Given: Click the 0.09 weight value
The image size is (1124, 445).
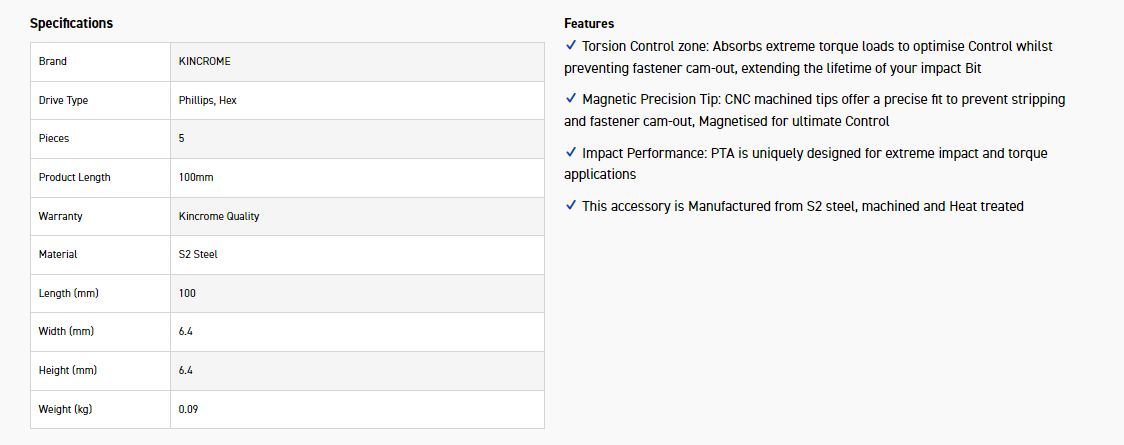Looking at the screenshot, I should pyautogui.click(x=188, y=409).
